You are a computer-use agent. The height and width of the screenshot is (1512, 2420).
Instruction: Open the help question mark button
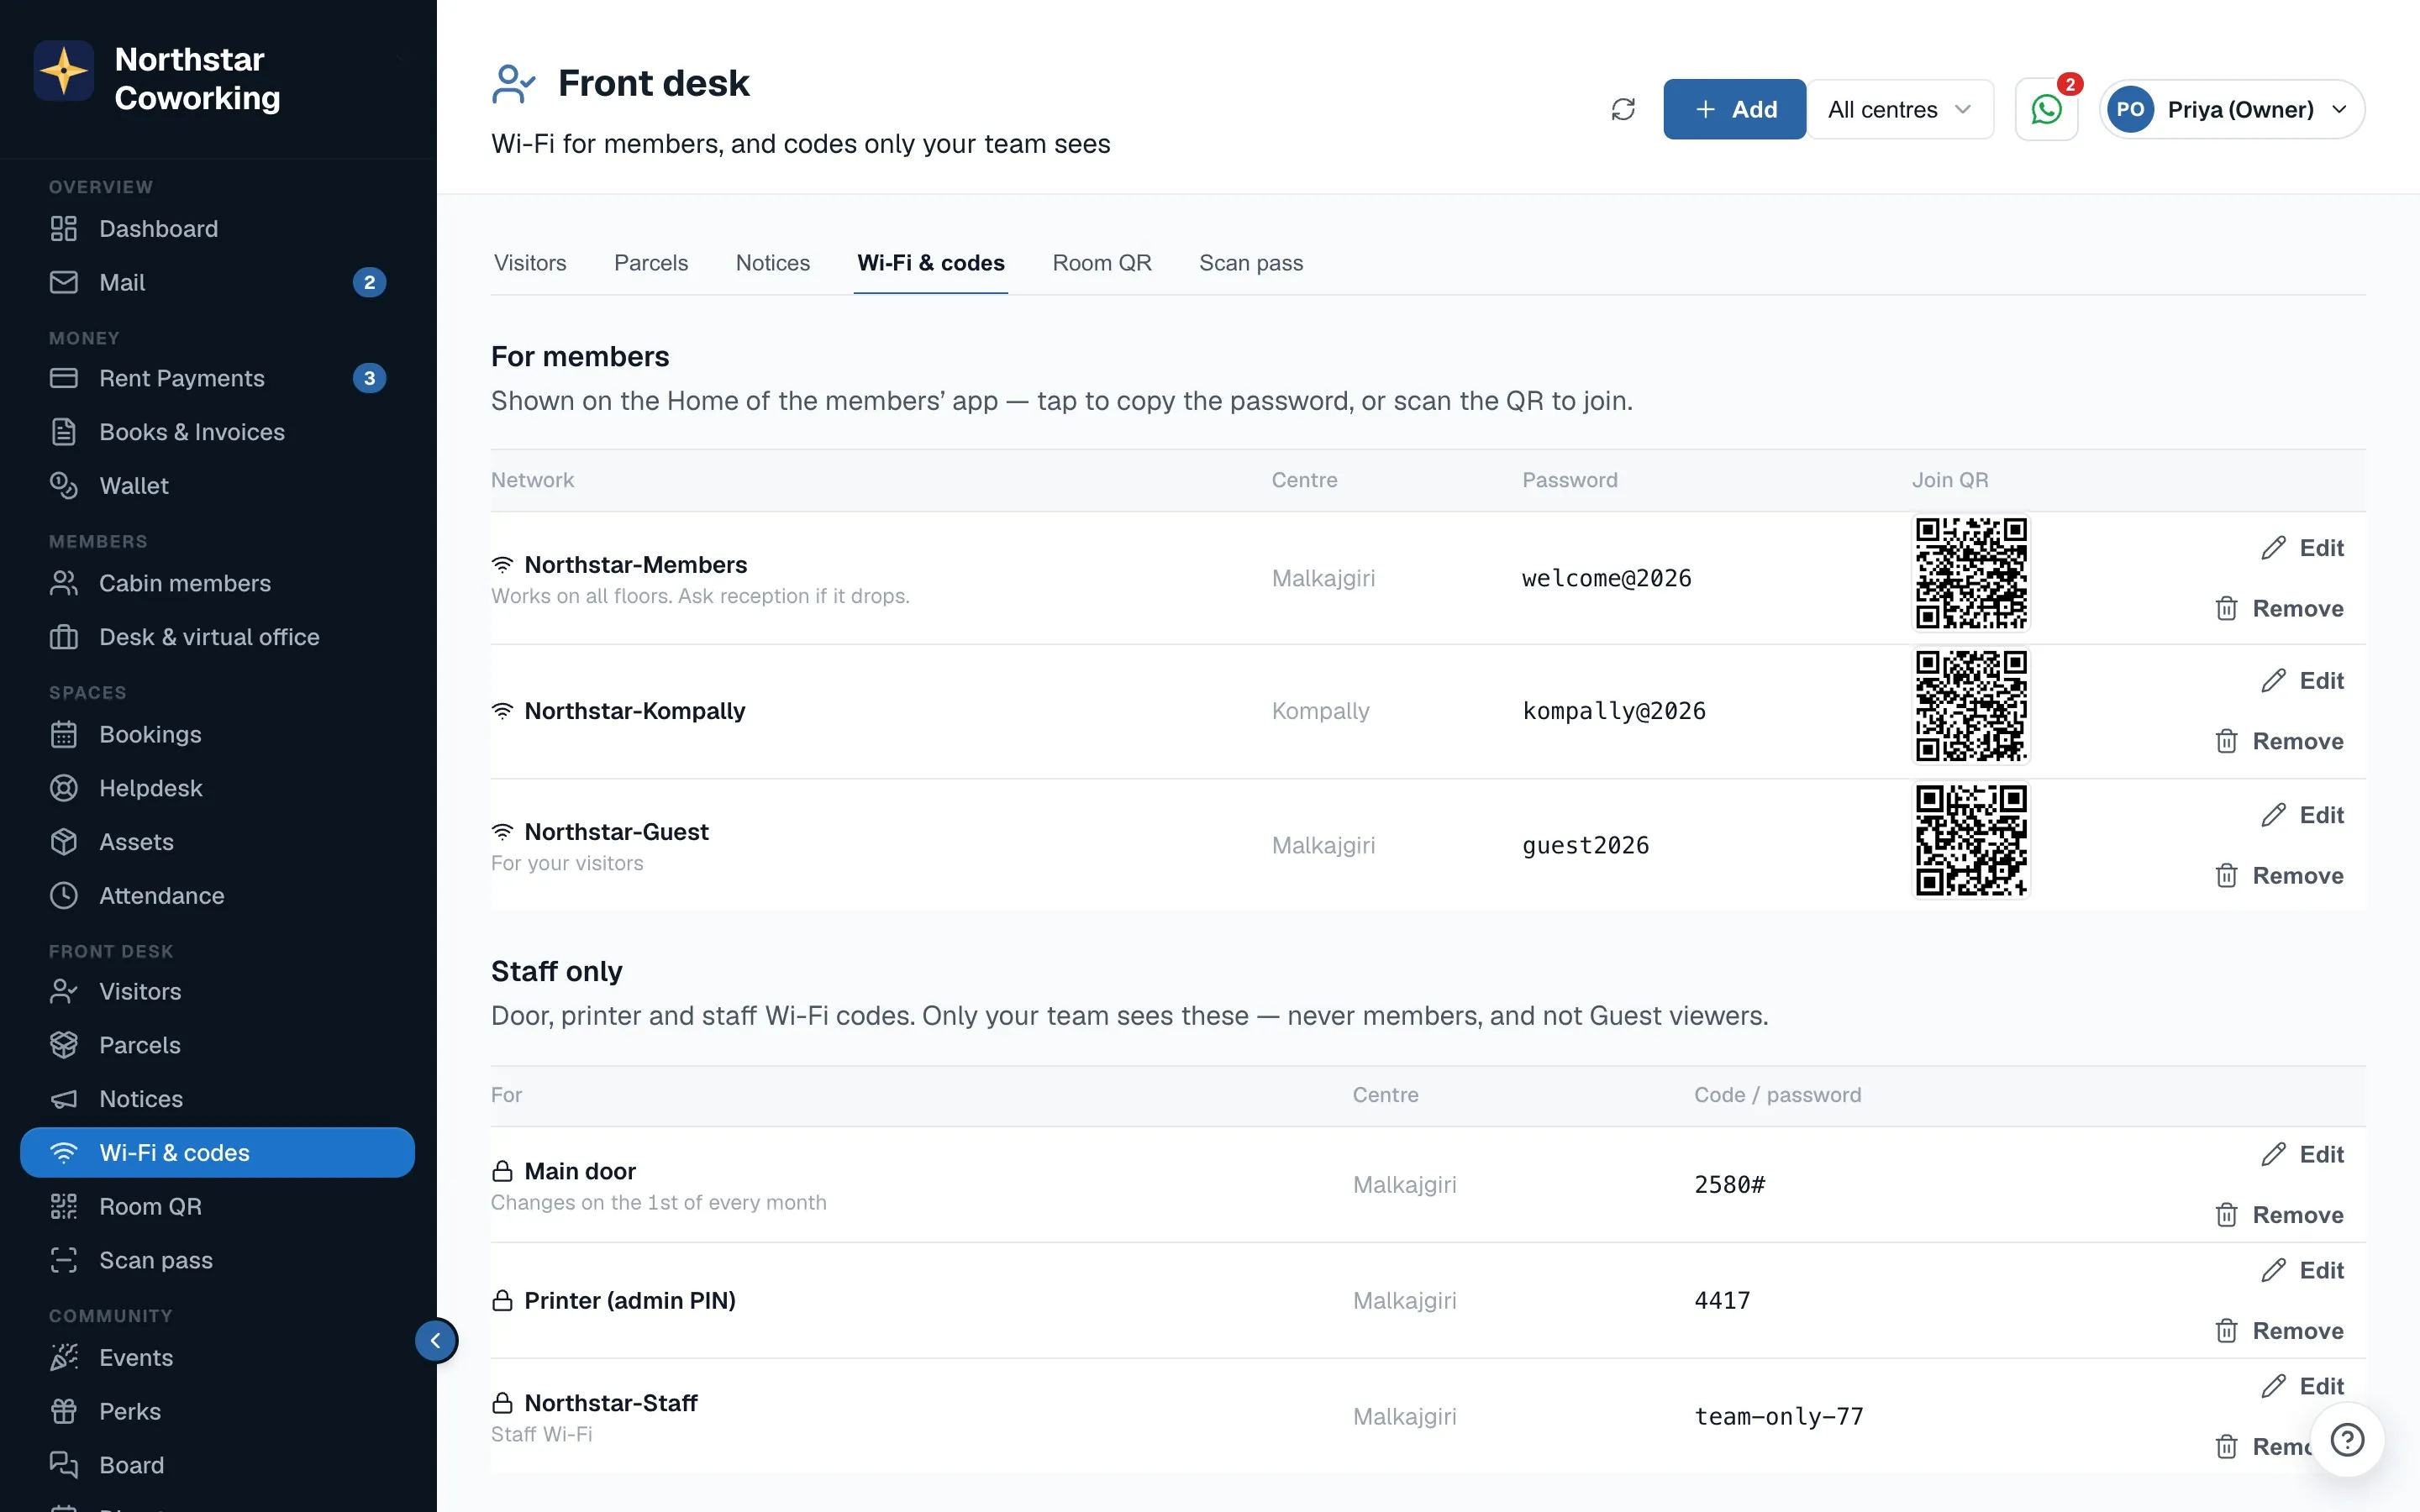[x=2347, y=1440]
